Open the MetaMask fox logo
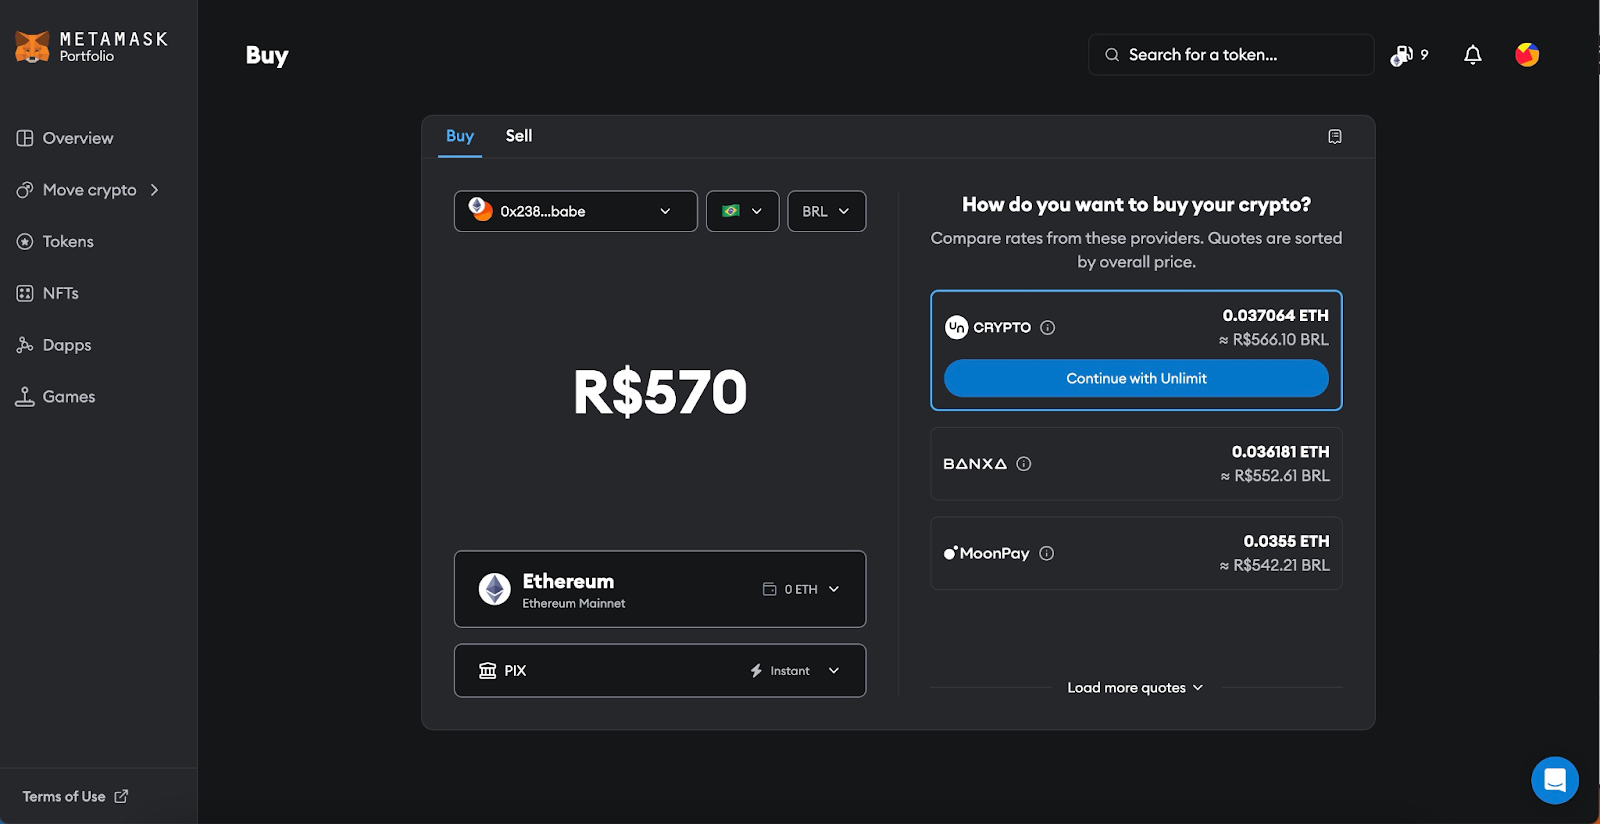The height and width of the screenshot is (824, 1600). tap(33, 45)
